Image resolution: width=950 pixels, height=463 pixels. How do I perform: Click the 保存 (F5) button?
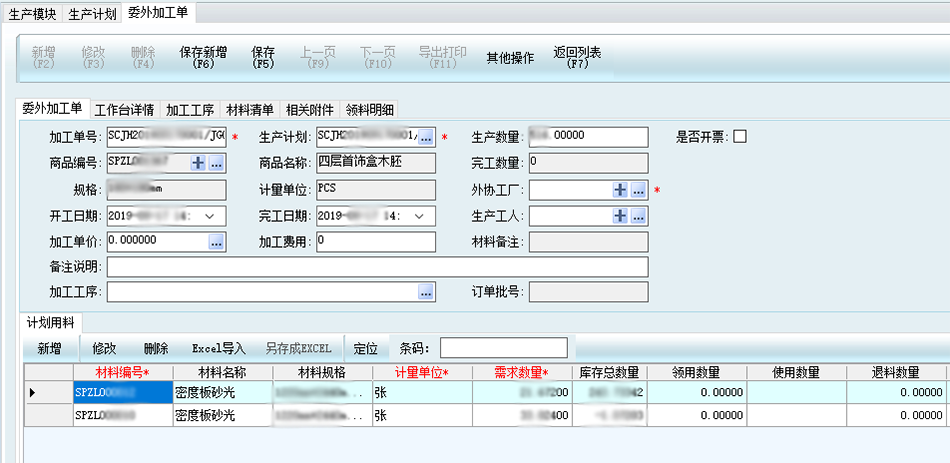(263, 58)
